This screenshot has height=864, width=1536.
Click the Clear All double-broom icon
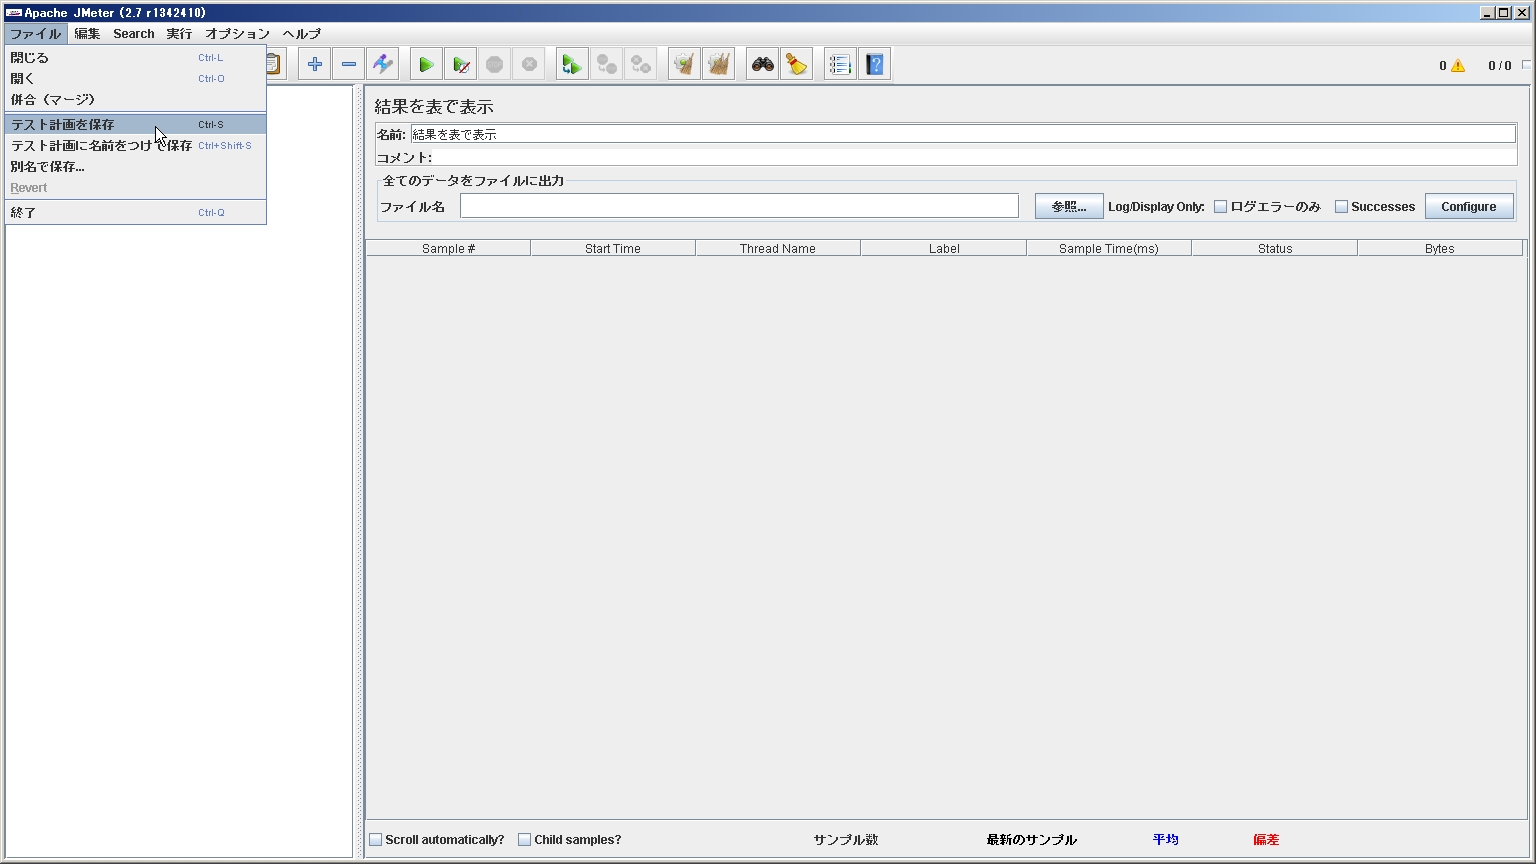[x=718, y=65]
